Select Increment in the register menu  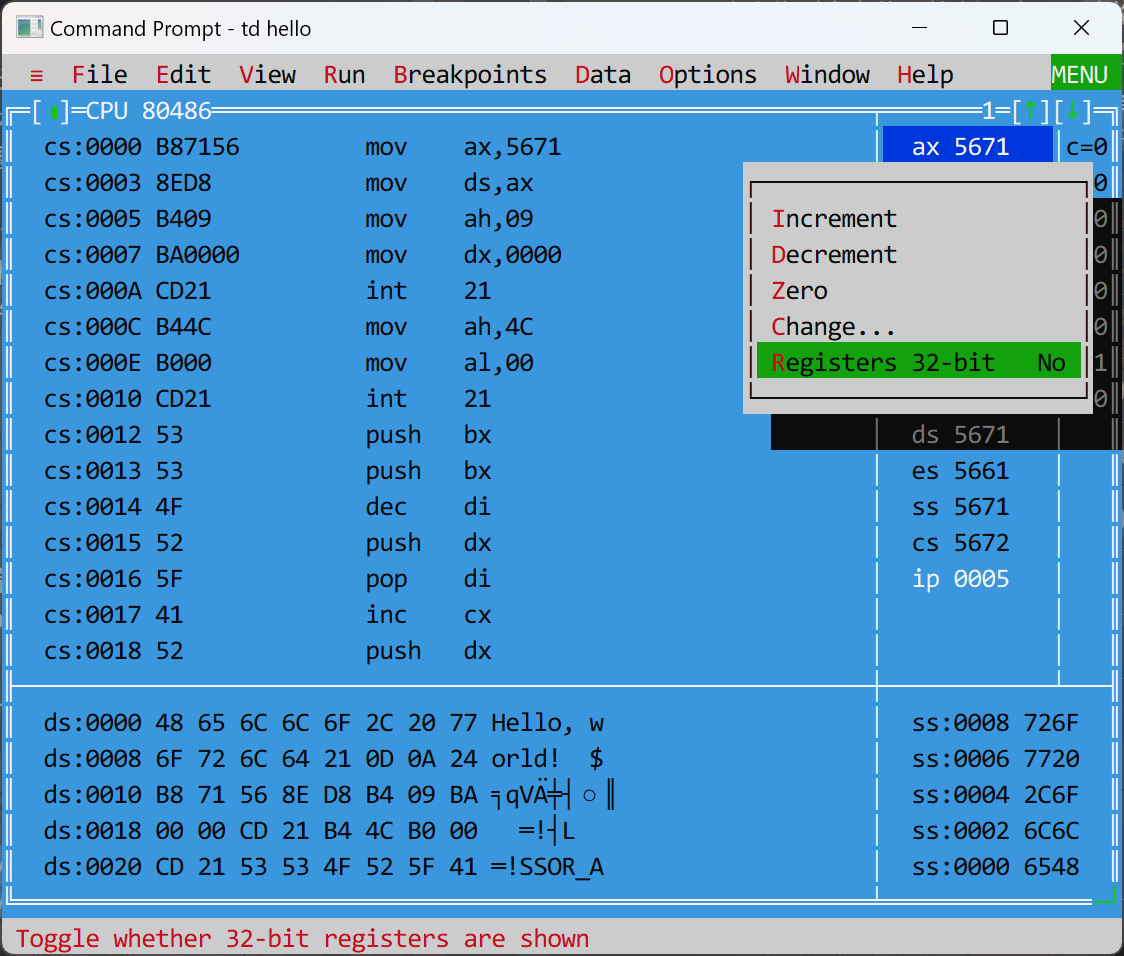point(834,219)
